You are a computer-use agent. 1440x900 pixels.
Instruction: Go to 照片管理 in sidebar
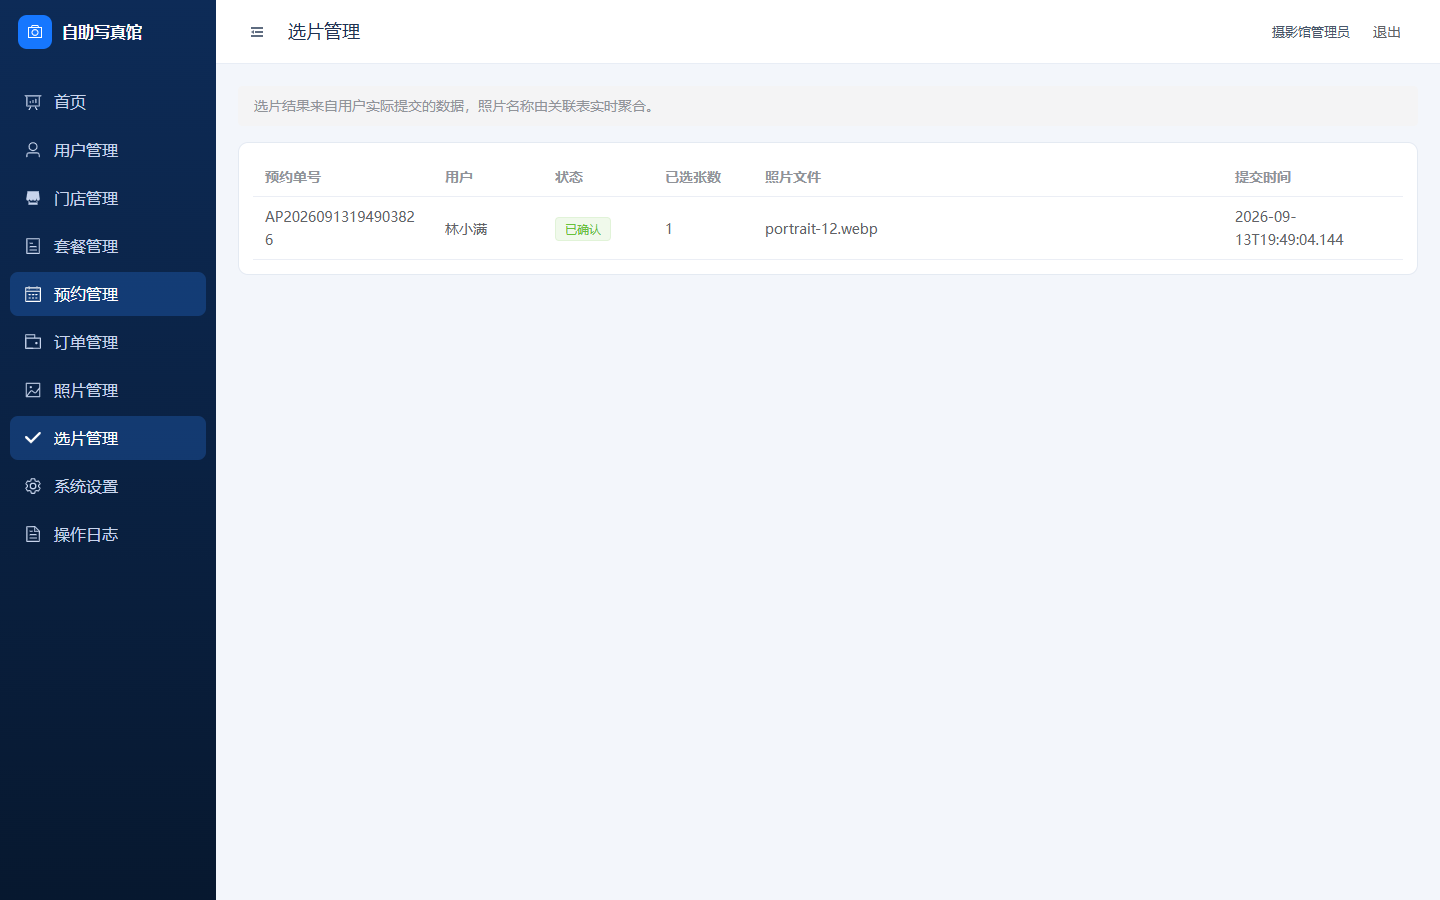[108, 390]
